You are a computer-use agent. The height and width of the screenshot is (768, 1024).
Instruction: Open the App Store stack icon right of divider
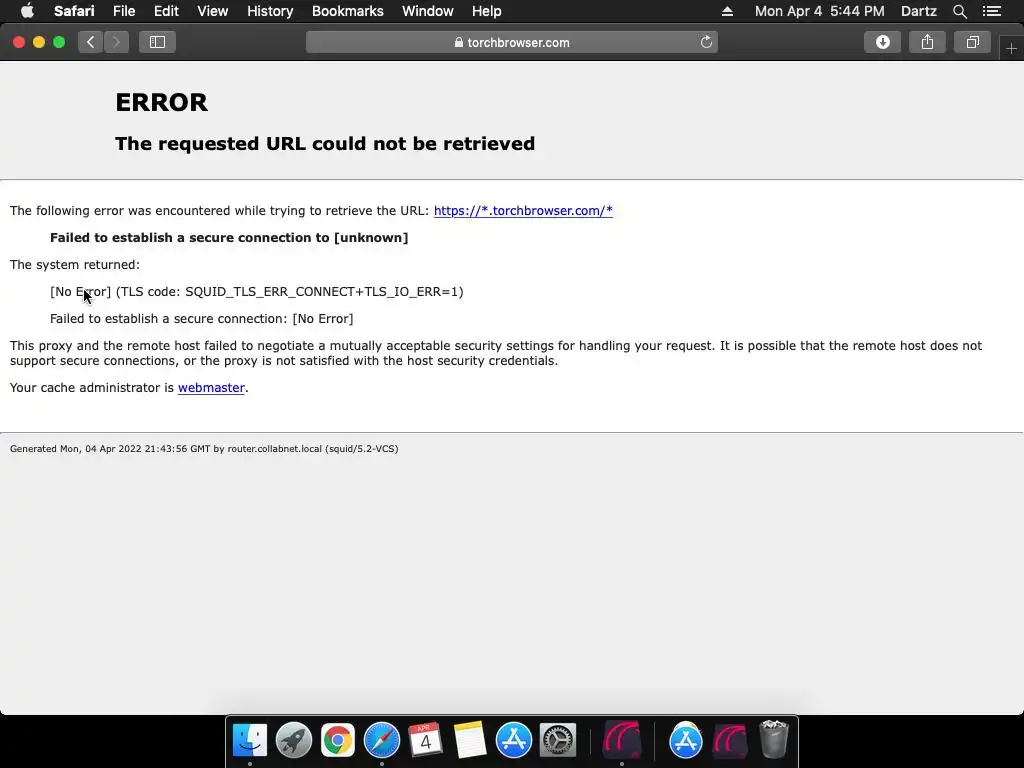pos(686,740)
